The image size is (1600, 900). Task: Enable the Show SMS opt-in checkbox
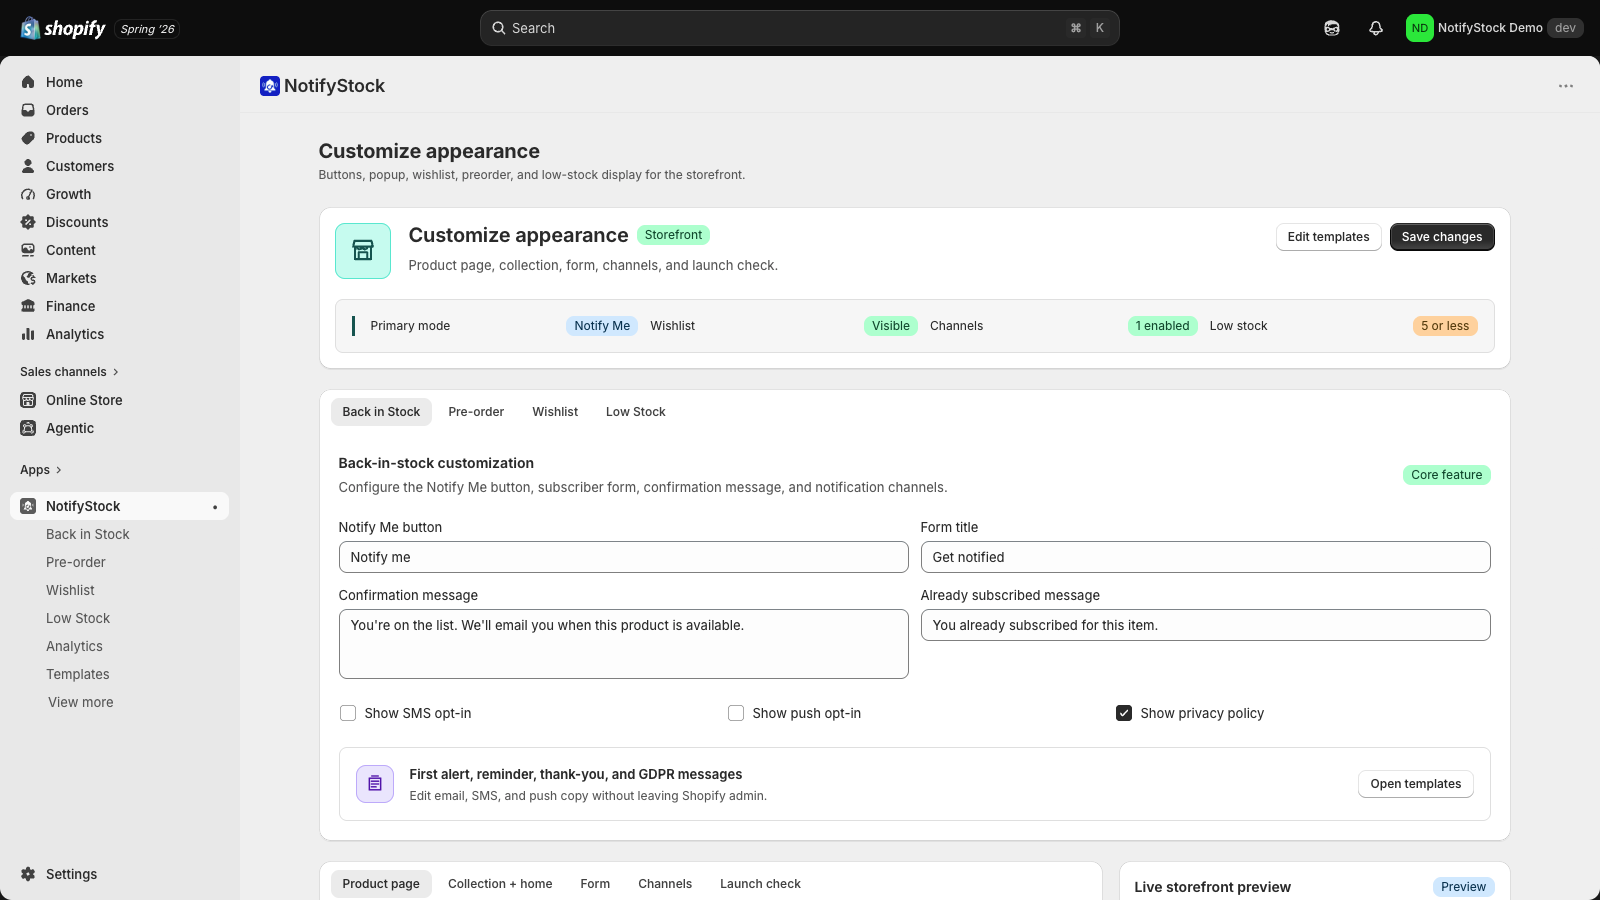(x=348, y=713)
